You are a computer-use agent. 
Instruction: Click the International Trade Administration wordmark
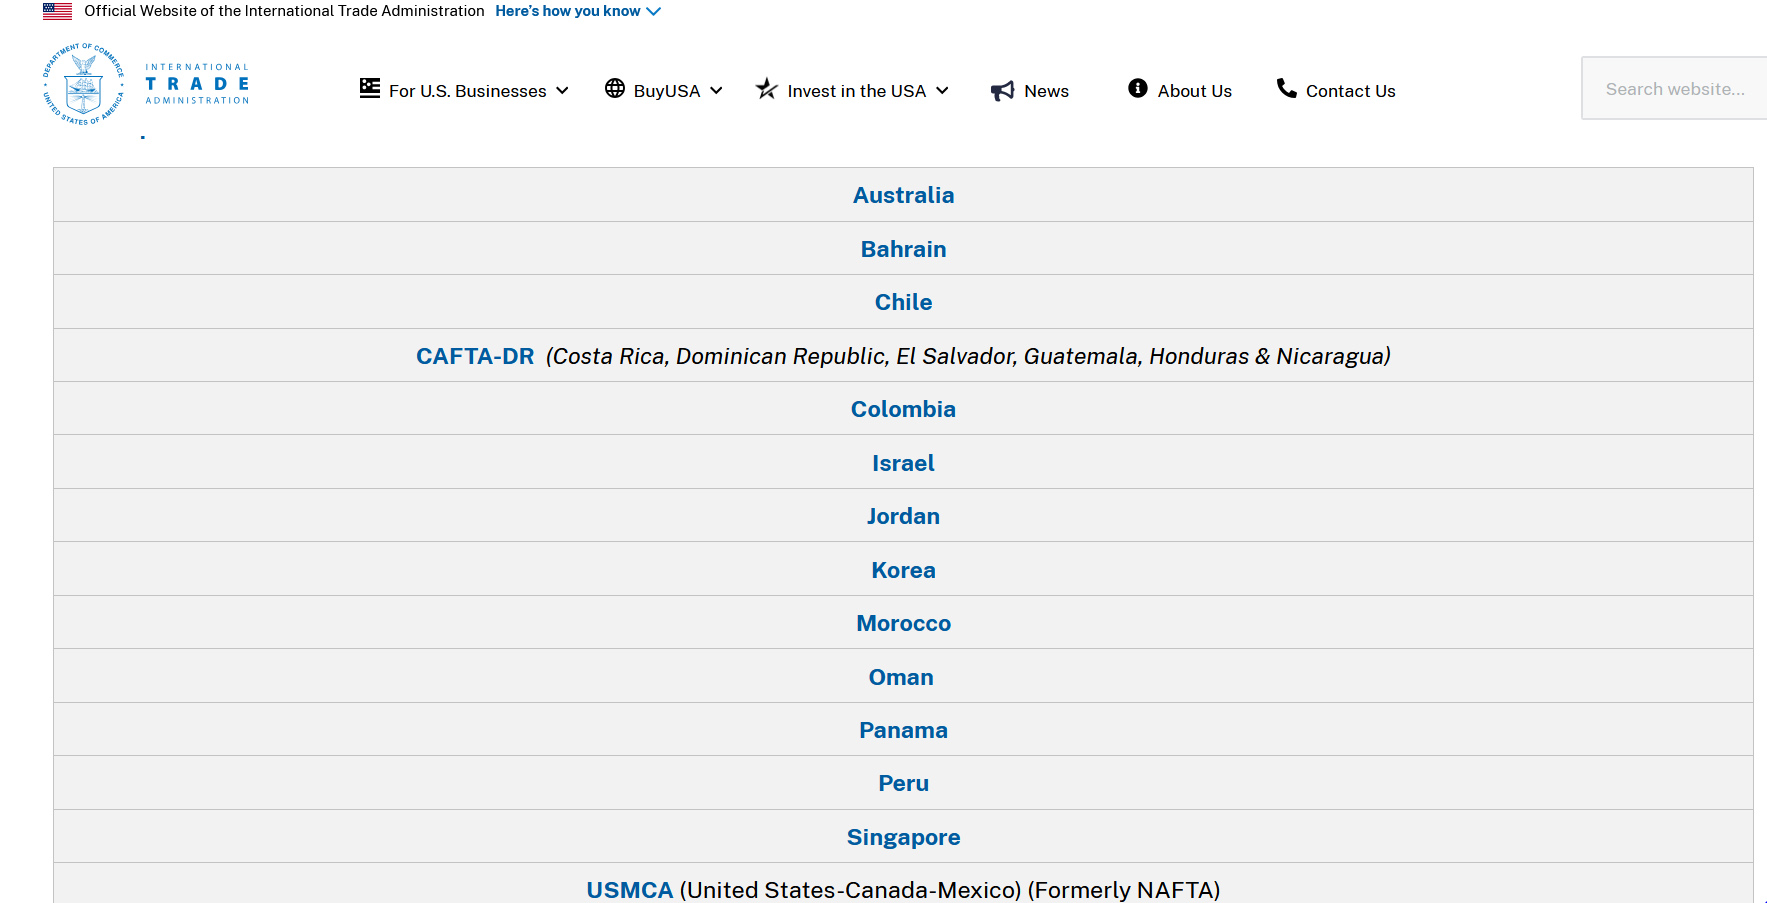pos(197,84)
